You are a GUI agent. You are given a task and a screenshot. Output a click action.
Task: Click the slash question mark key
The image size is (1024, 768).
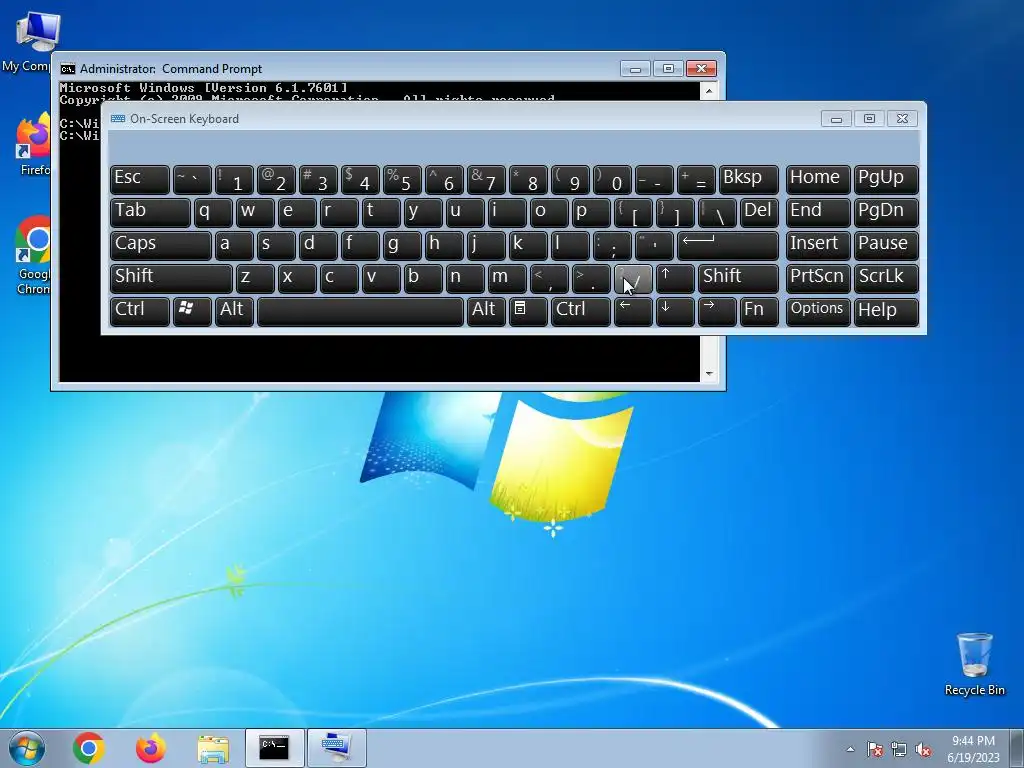pos(633,279)
